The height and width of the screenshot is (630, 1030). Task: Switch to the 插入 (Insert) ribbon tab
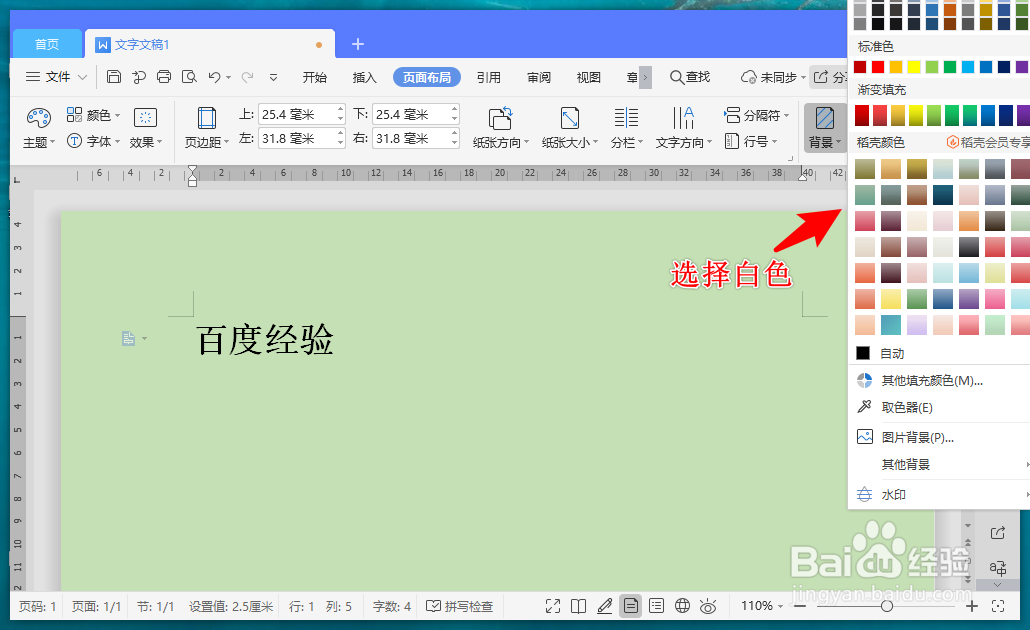(x=363, y=76)
